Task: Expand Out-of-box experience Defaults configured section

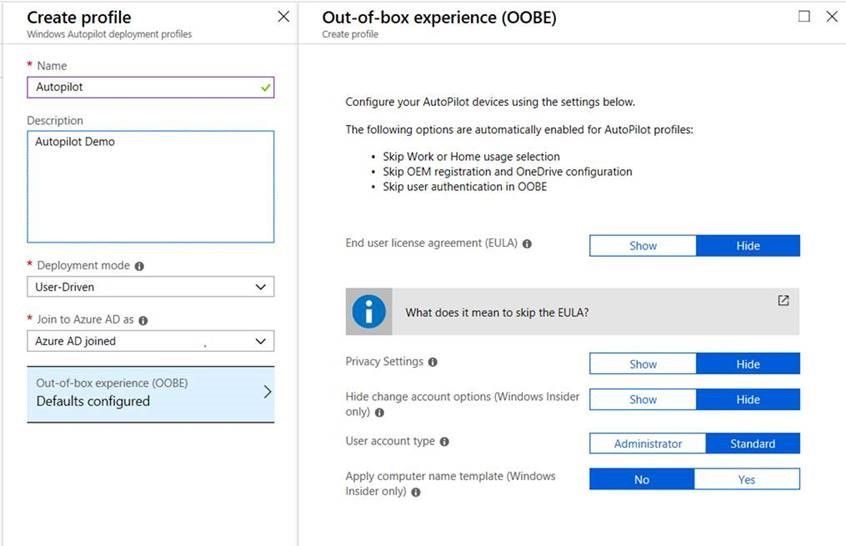Action: click(x=151, y=394)
